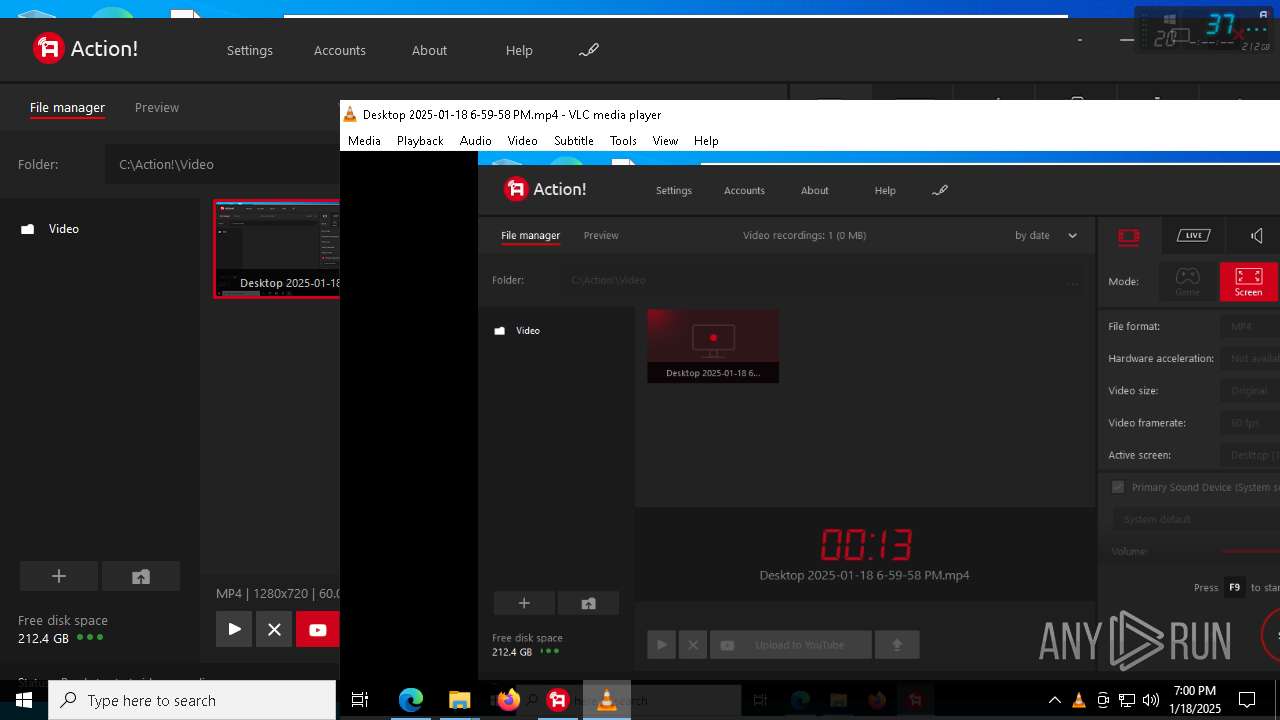Click the MP4 | 1280x720 recording info text
Screen dimensions: 1280x720
click(x=278, y=593)
